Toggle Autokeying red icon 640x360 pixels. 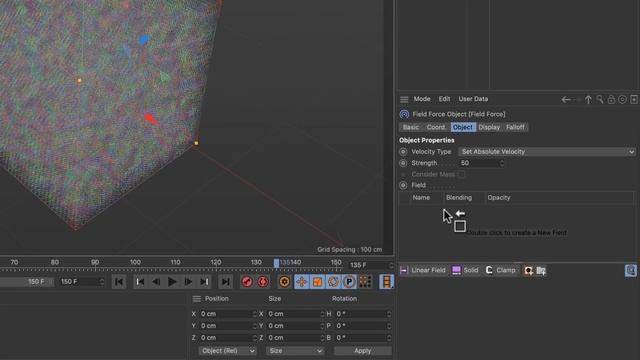263,282
